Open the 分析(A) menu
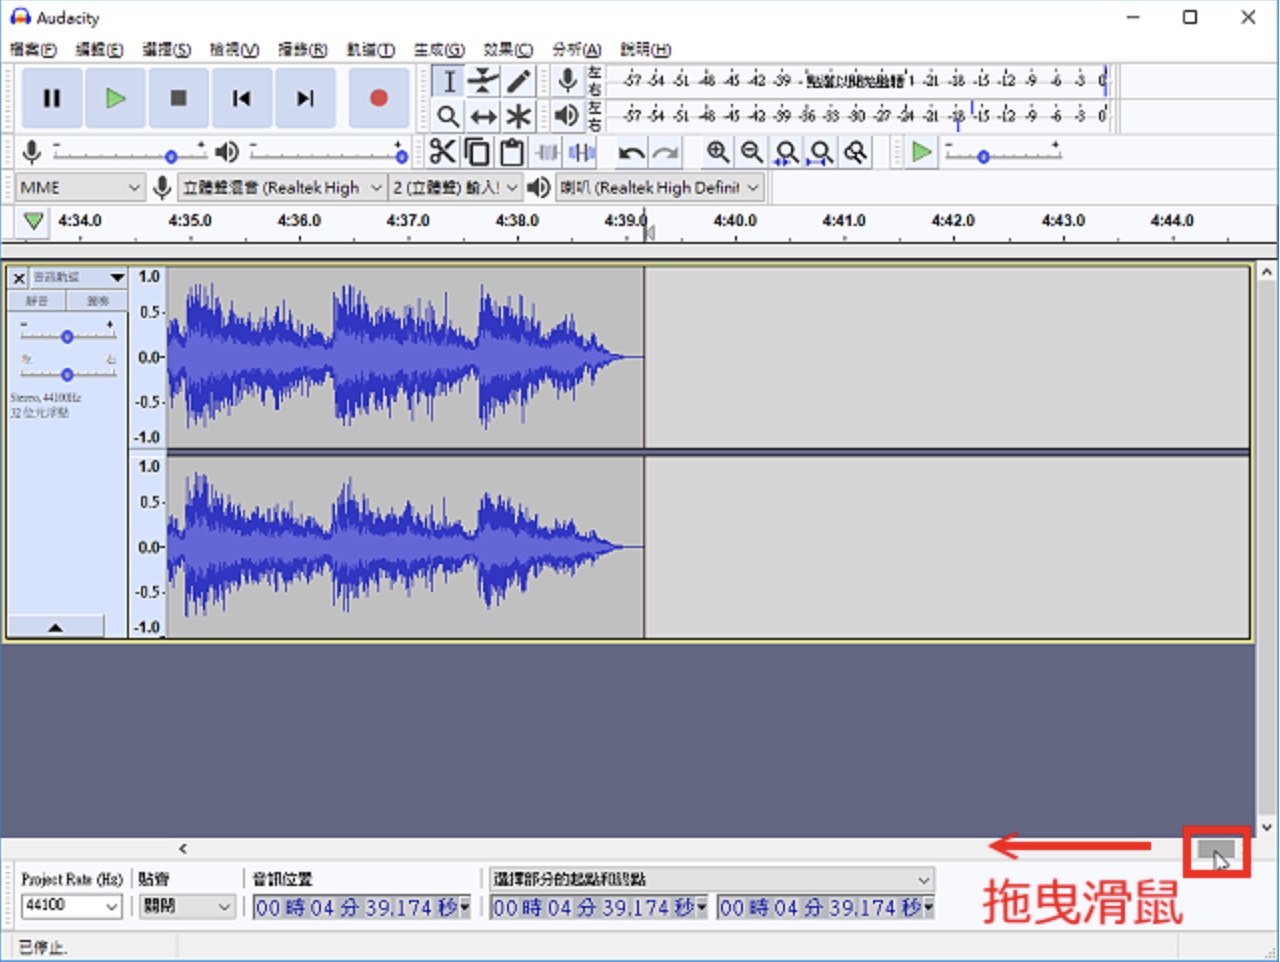This screenshot has width=1280, height=962. click(x=576, y=49)
